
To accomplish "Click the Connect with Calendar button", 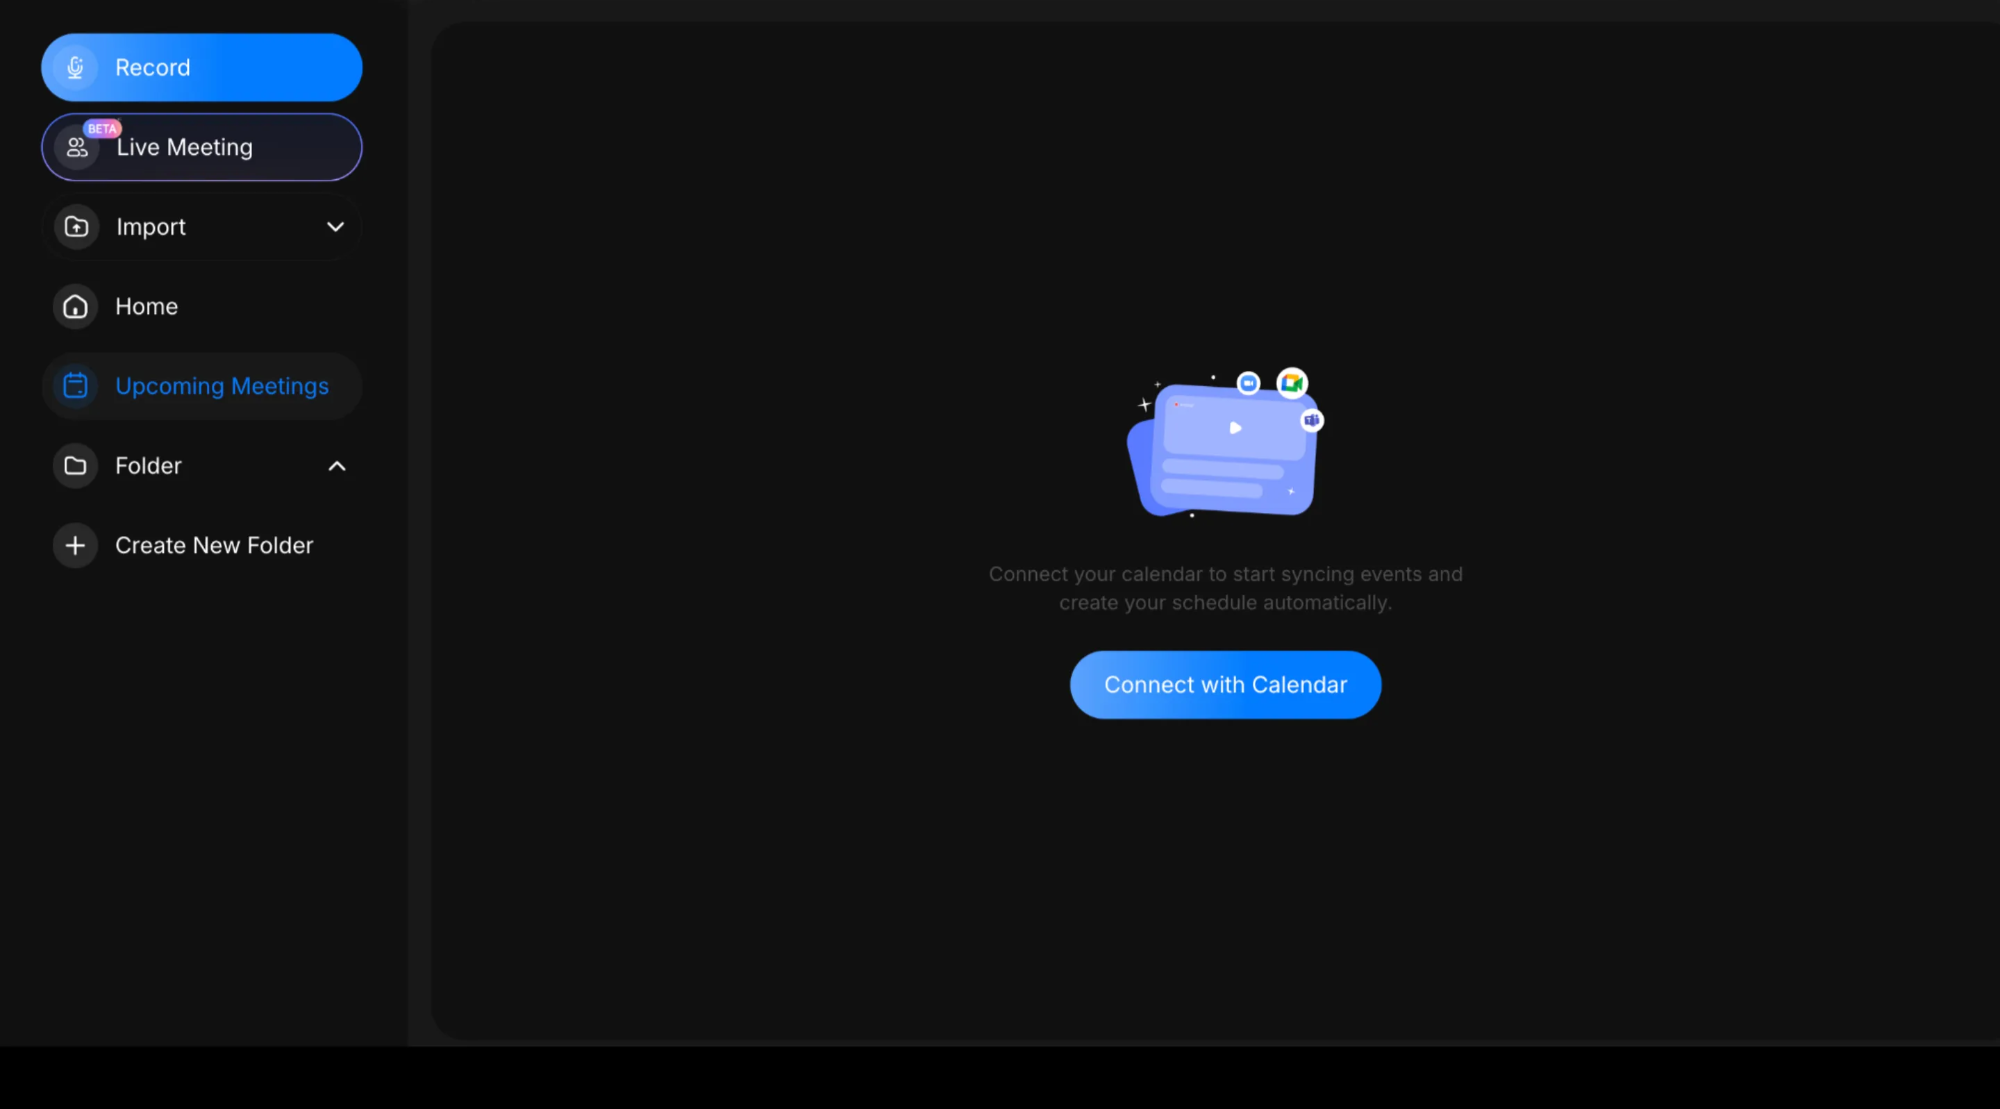I will pos(1225,684).
